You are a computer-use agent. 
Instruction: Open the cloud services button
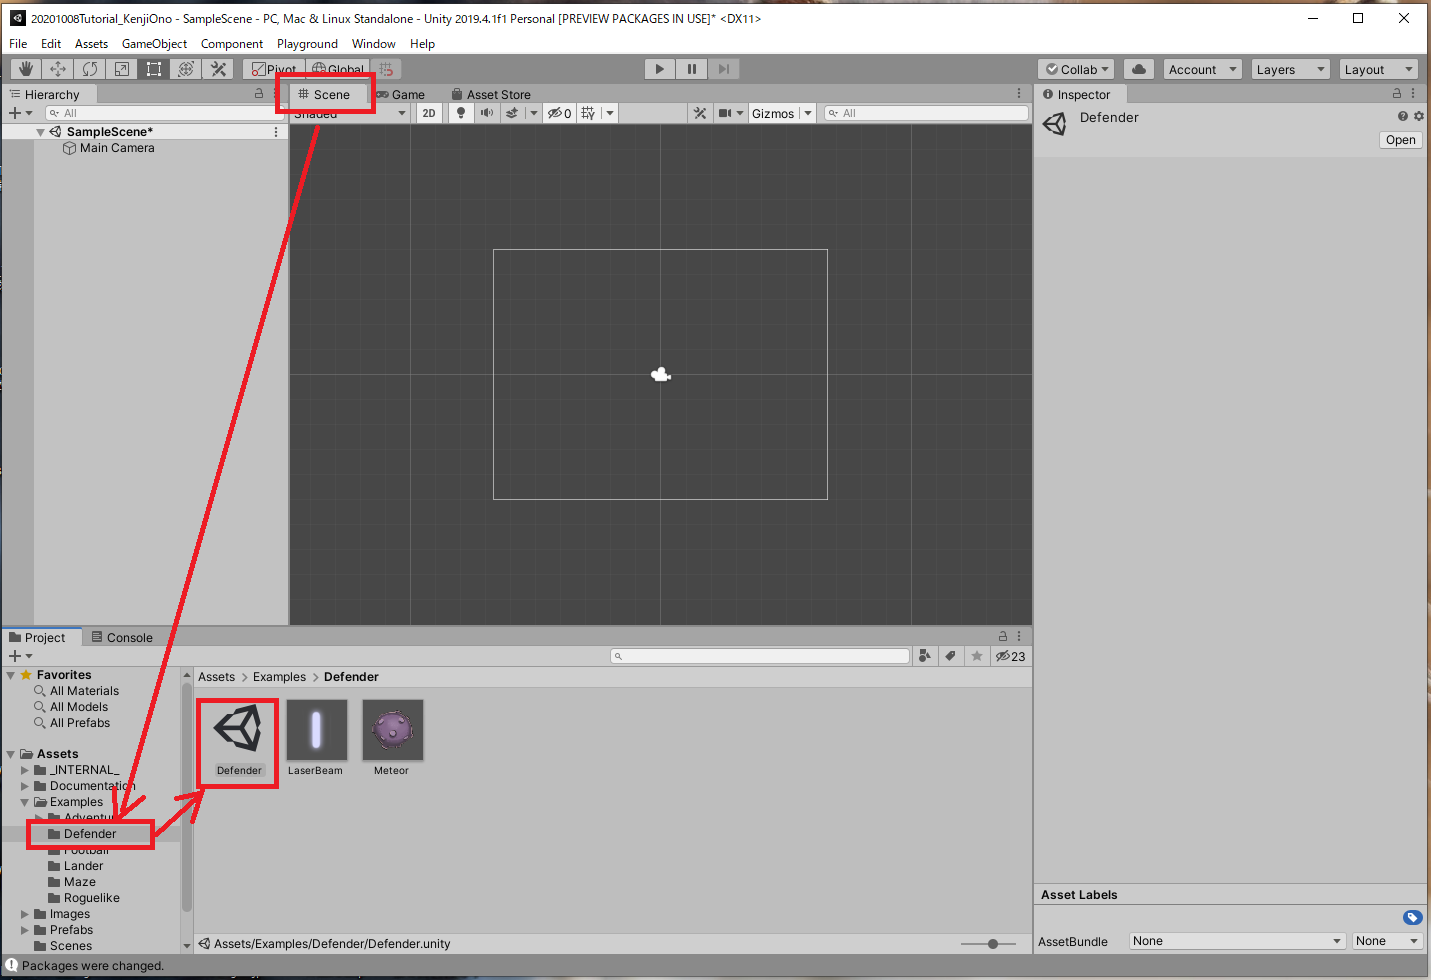(1139, 69)
